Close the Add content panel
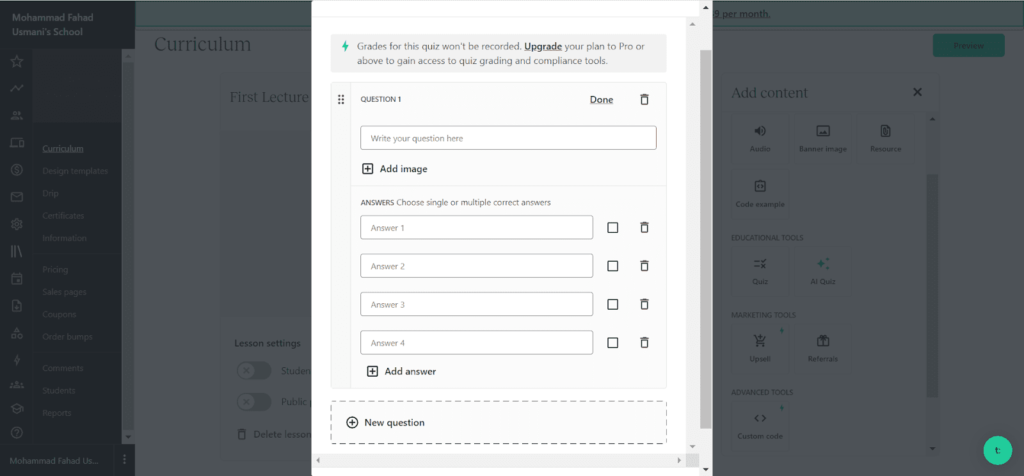 [918, 92]
